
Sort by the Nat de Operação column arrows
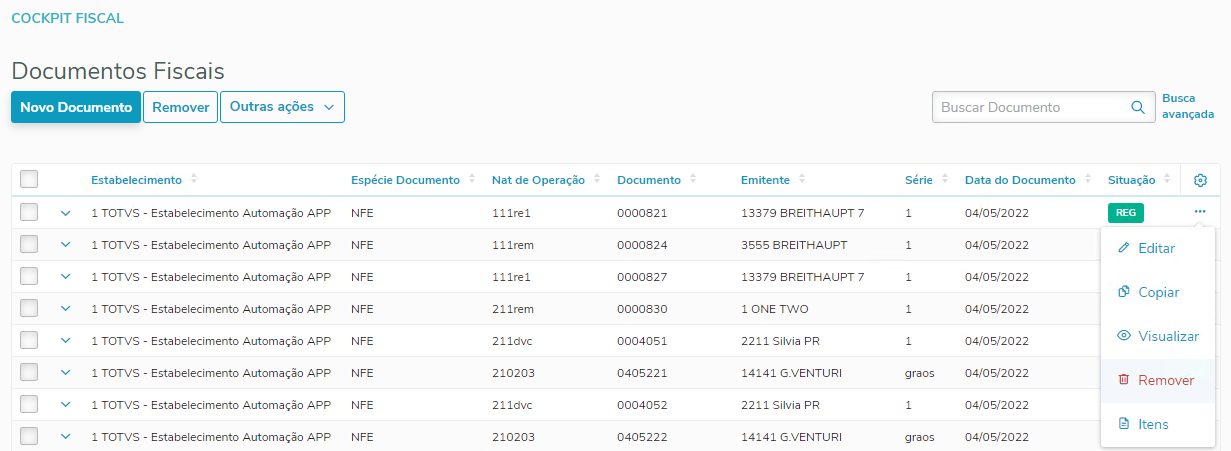click(x=597, y=180)
